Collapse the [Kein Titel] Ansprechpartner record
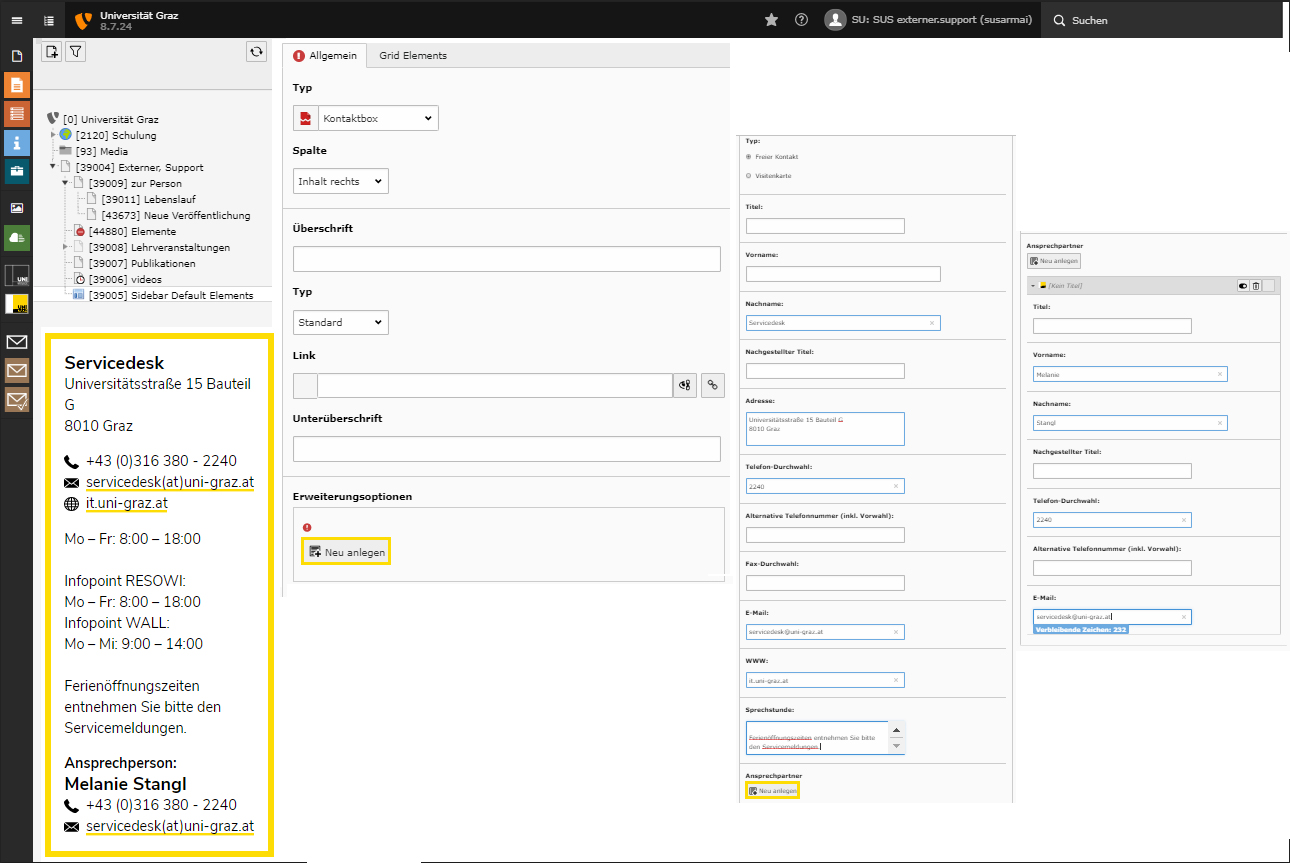This screenshot has width=1290, height=863. [1033, 285]
